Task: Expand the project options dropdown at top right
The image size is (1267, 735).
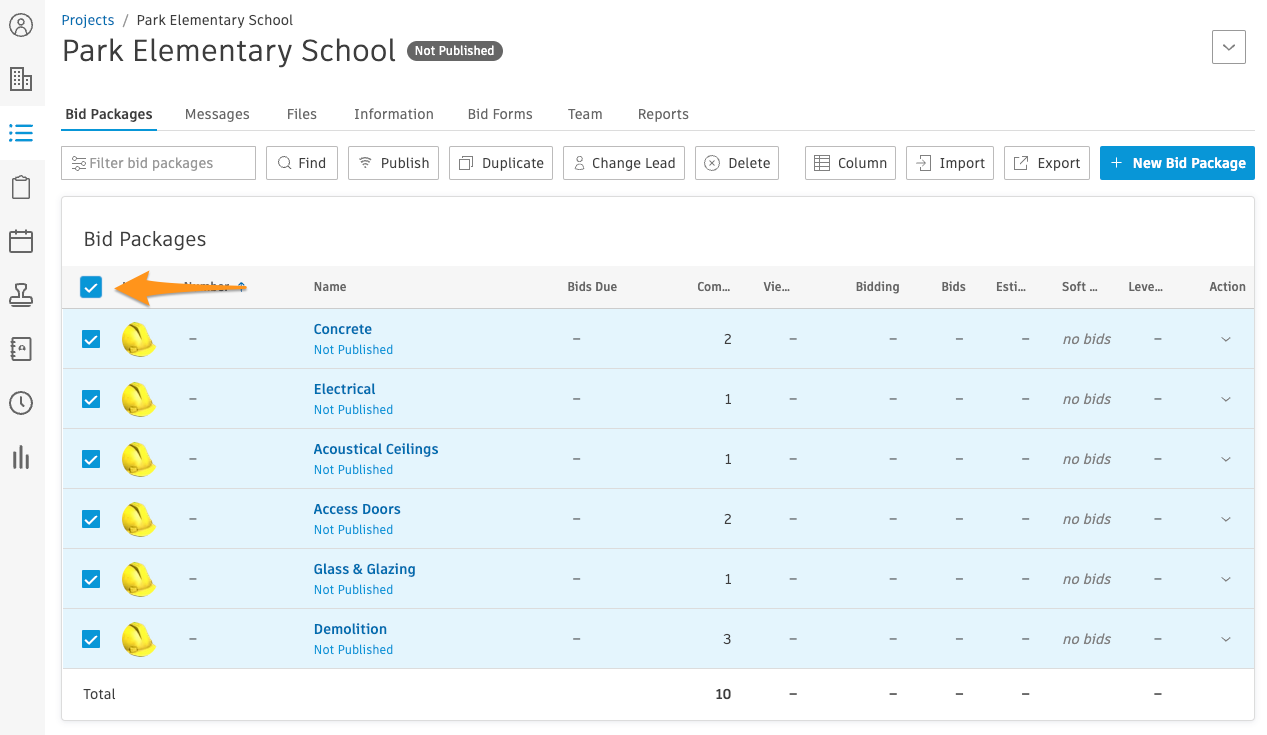Action: coord(1228,47)
